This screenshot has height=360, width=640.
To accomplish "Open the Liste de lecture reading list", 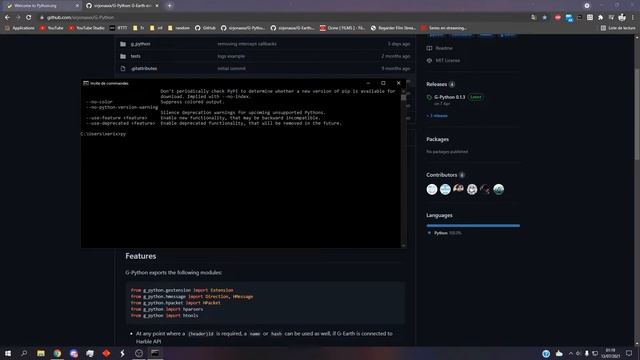I will point(618,28).
